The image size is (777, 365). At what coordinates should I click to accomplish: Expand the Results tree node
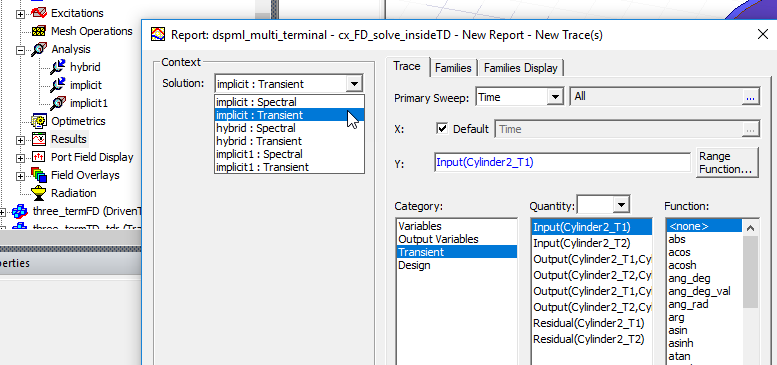click(20, 140)
